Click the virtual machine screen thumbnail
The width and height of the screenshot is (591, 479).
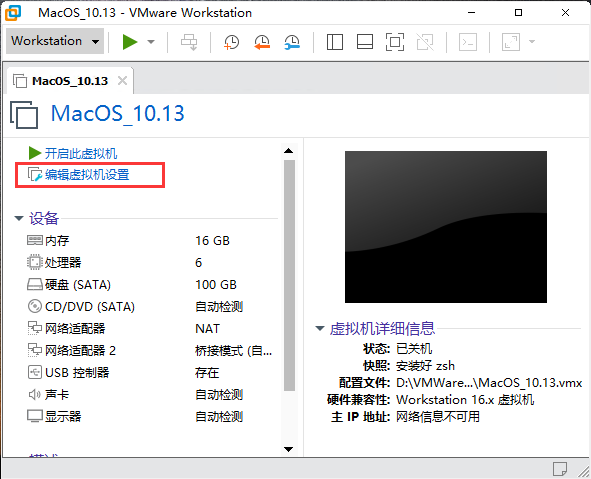(x=446, y=227)
